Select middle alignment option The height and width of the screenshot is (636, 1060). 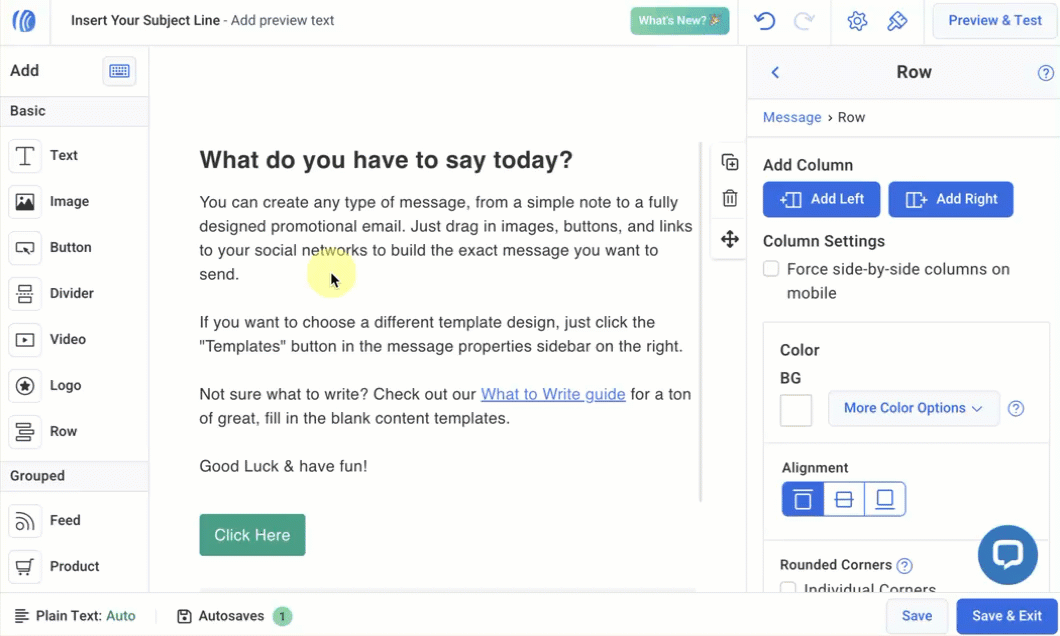[844, 499]
